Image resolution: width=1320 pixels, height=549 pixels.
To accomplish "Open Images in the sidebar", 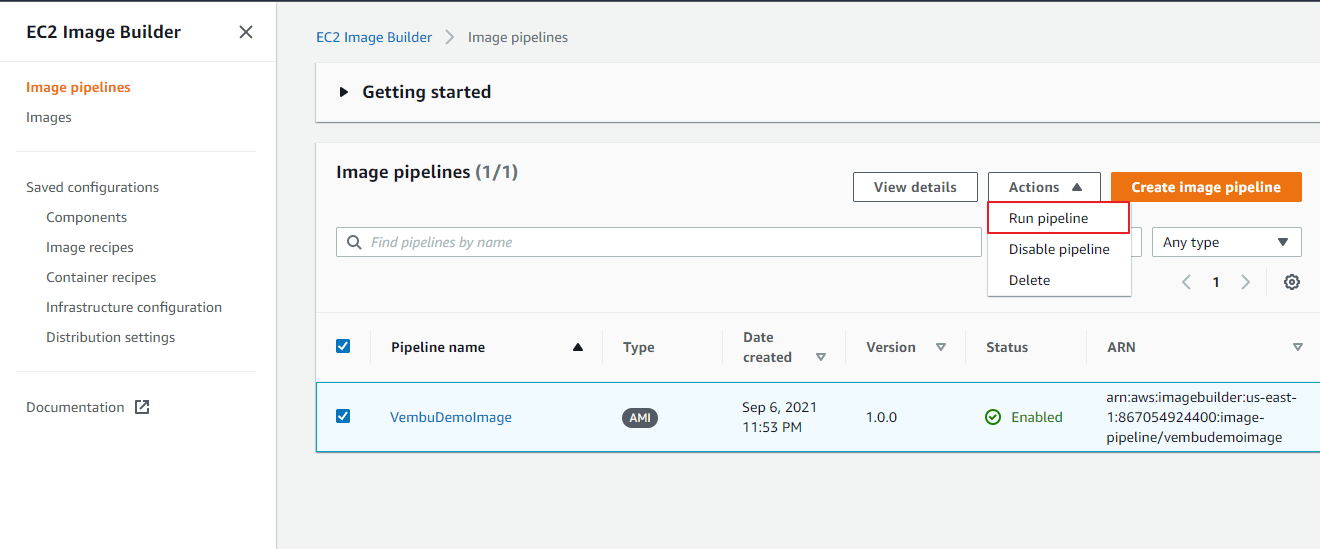I will click(x=49, y=117).
